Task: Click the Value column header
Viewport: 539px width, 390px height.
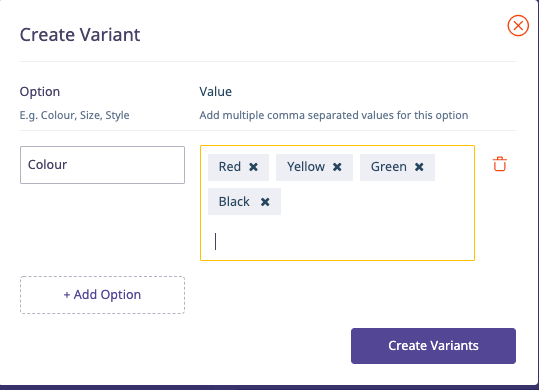Action: [x=216, y=92]
